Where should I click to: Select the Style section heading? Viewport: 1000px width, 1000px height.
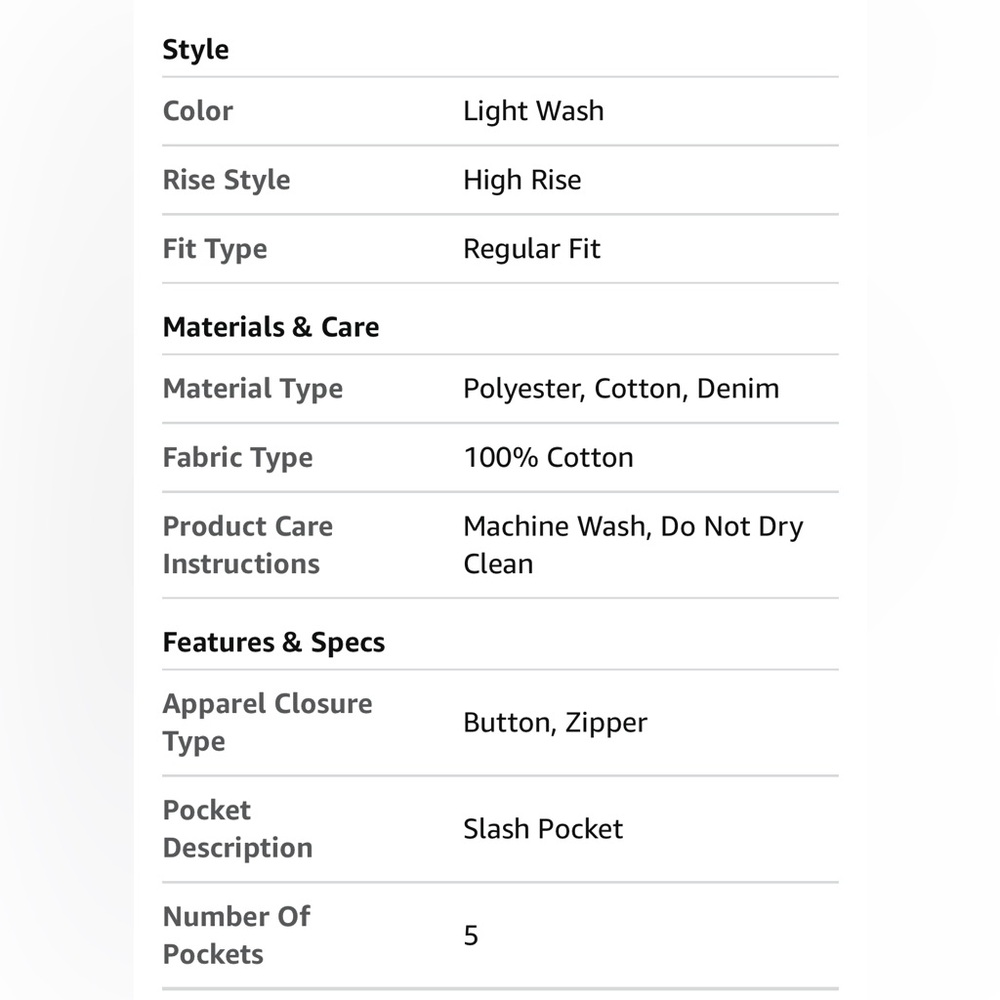[195, 50]
